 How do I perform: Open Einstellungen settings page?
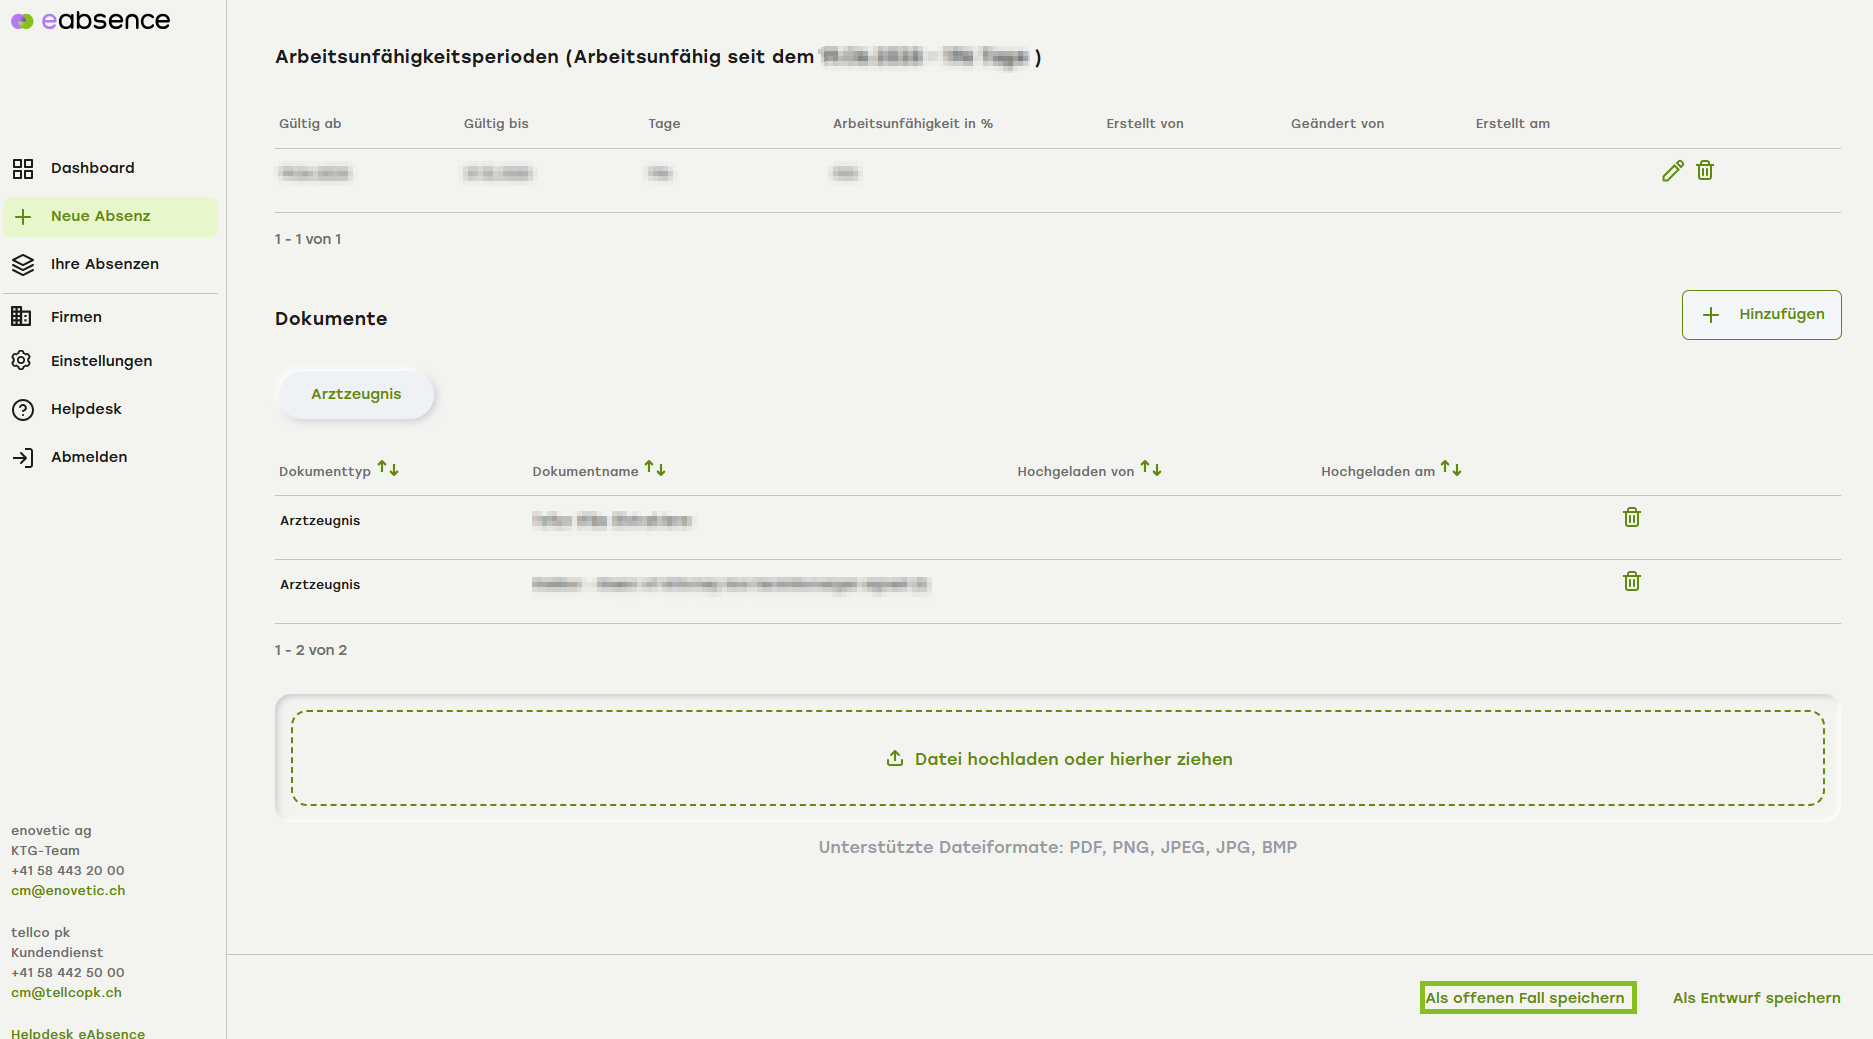coord(101,361)
